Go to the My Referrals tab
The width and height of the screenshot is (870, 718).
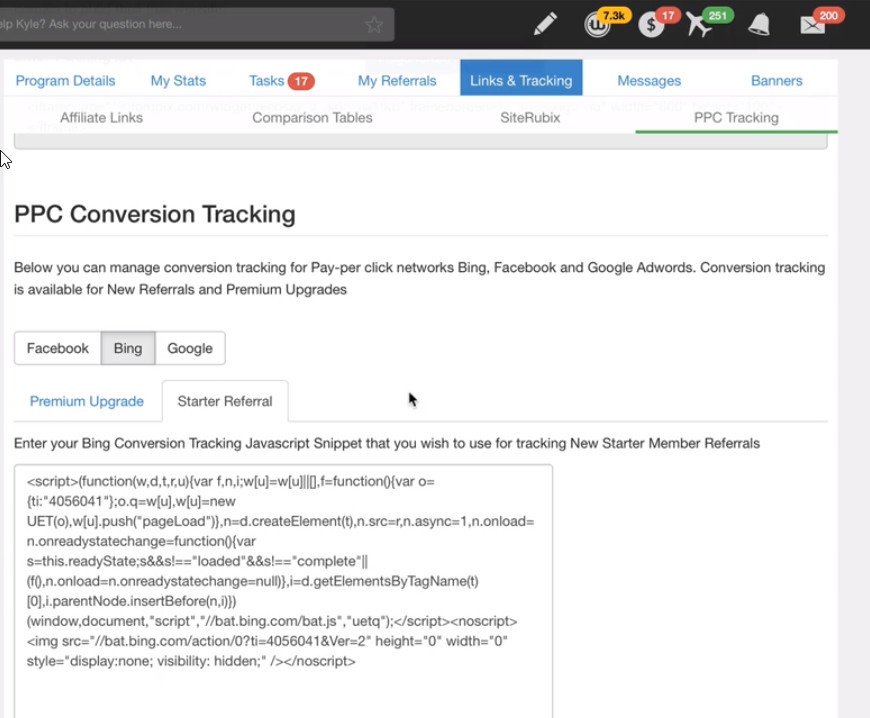coord(397,80)
